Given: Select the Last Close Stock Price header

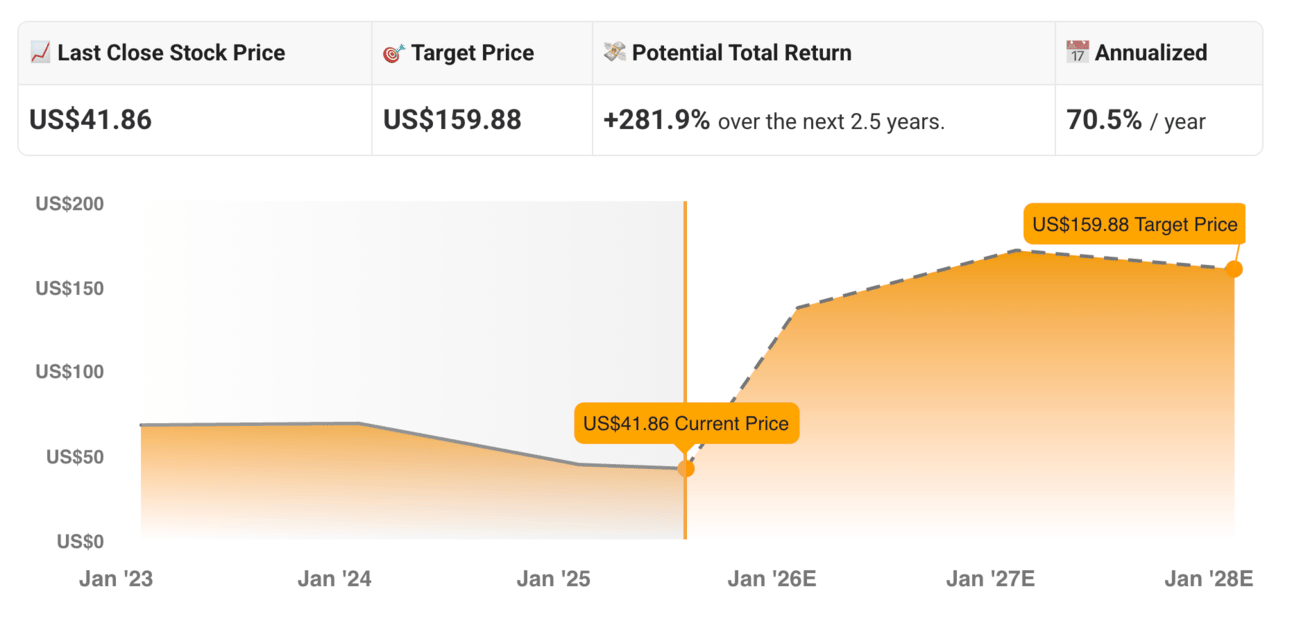Looking at the screenshot, I should coord(171,53).
